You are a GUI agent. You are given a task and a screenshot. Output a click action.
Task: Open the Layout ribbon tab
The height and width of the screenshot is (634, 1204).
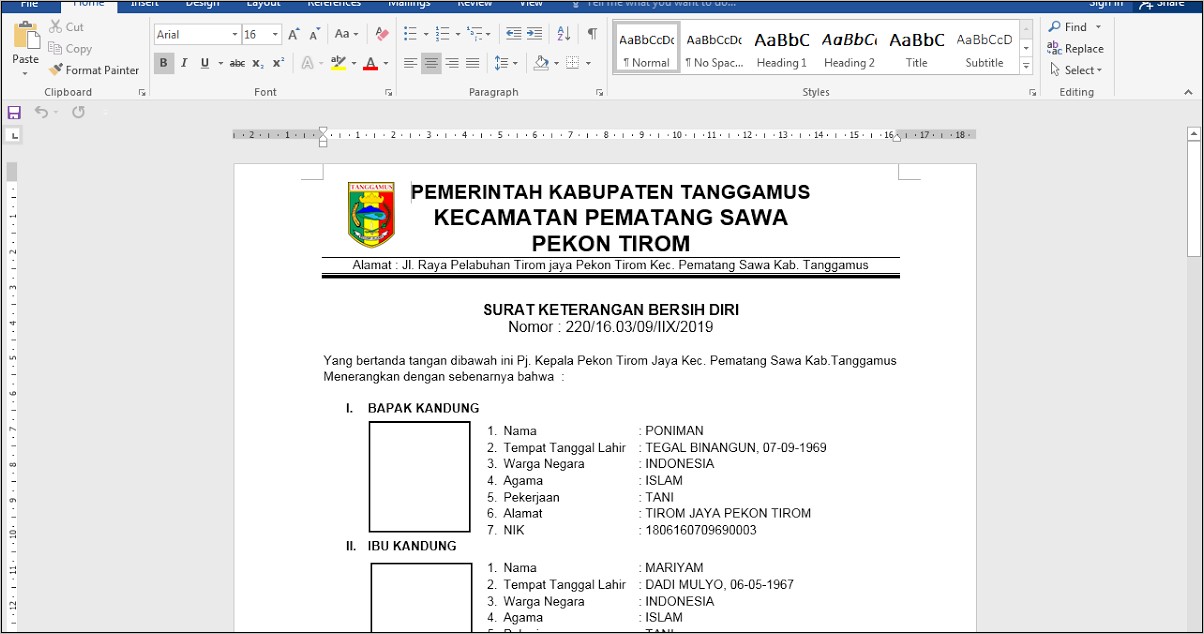coord(263,4)
